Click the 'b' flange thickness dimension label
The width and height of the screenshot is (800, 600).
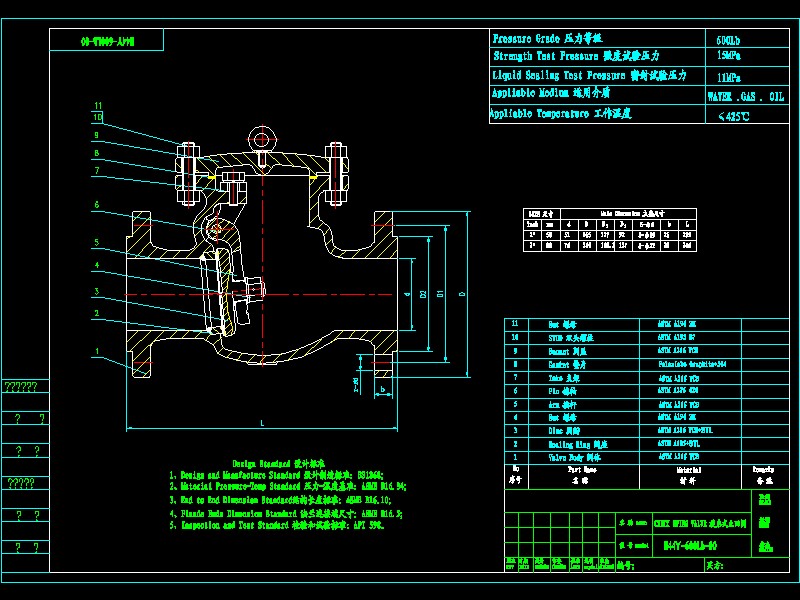click(383, 389)
